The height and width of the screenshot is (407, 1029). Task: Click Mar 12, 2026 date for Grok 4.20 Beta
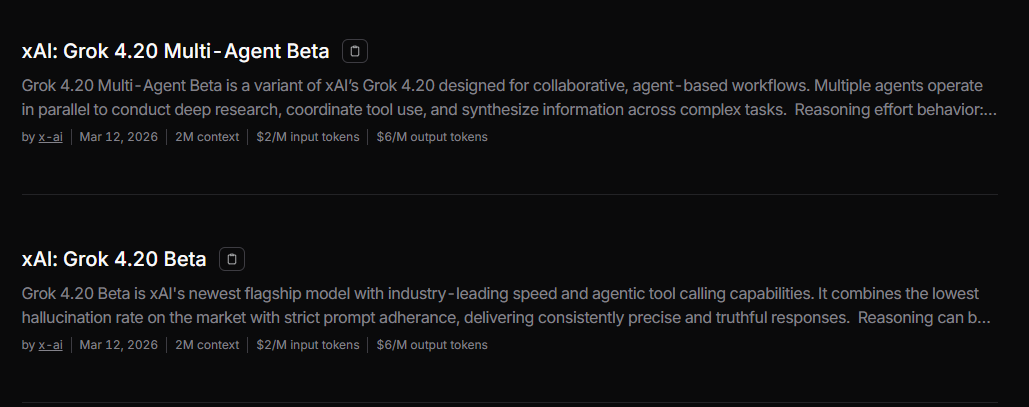point(118,345)
